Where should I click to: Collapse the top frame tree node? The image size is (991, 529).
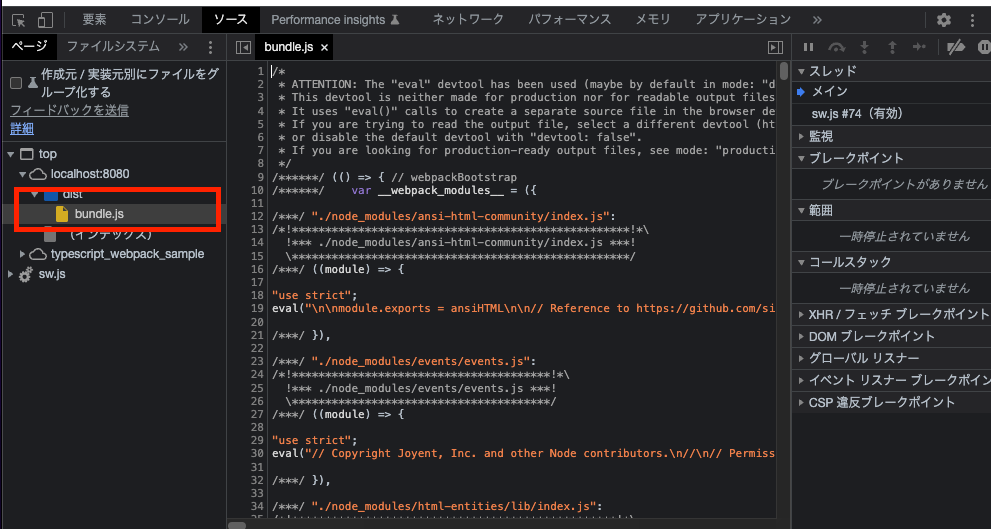[11, 154]
